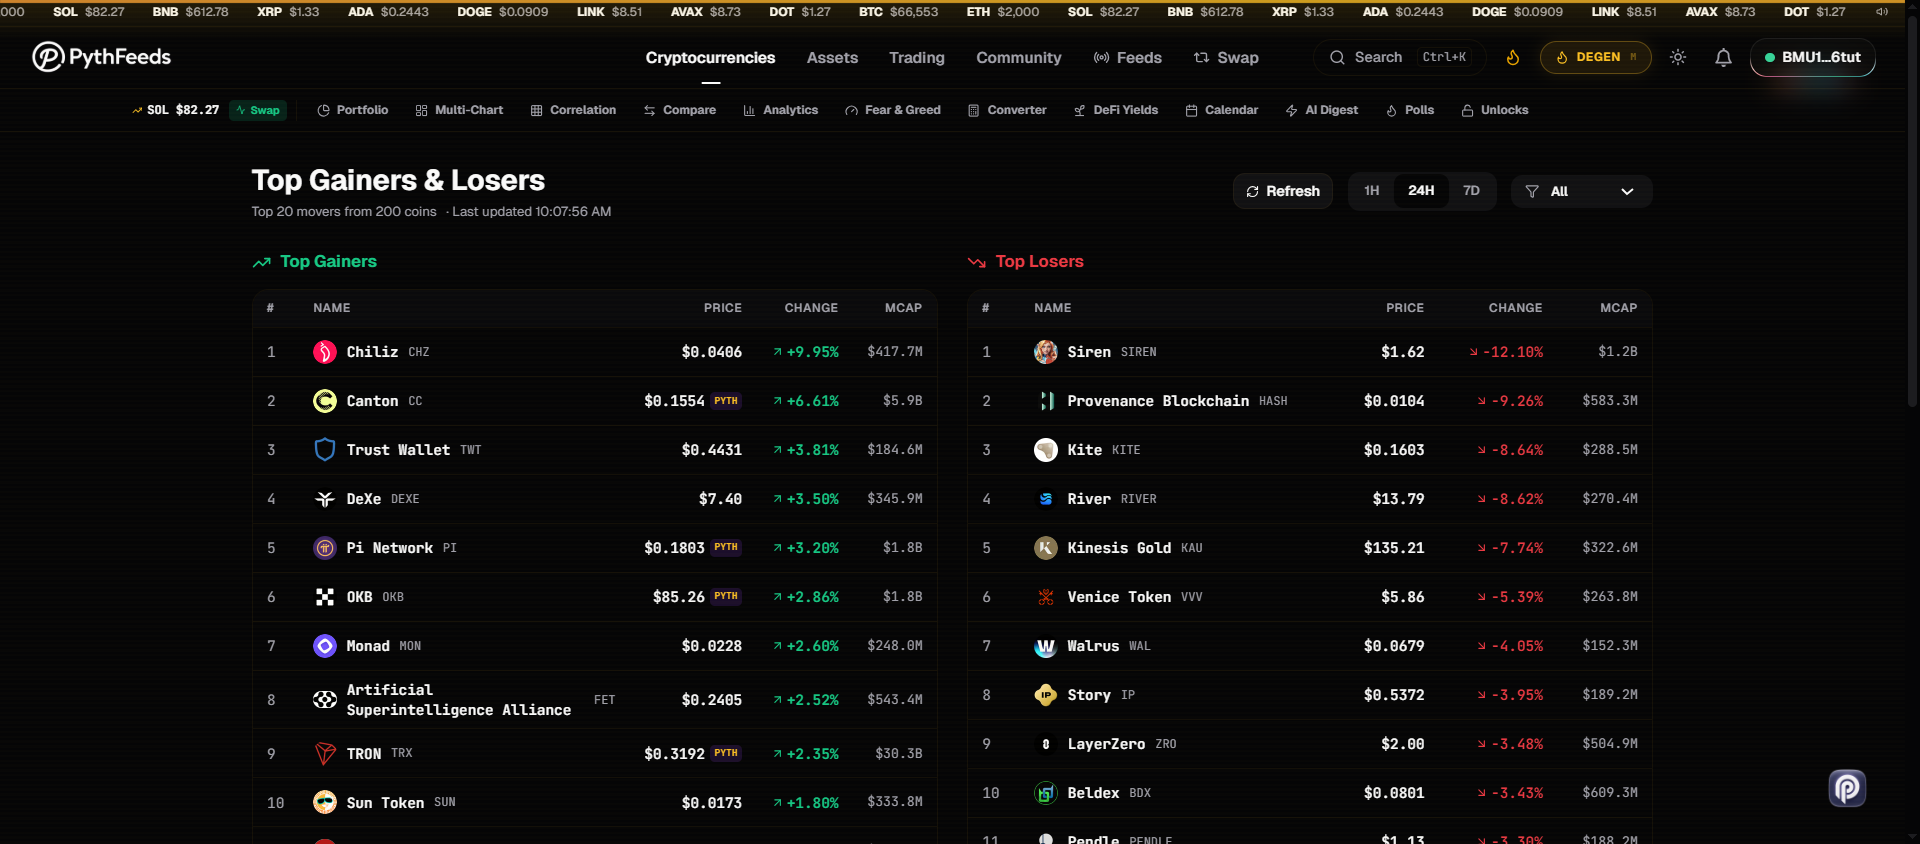The image size is (1920, 844).
Task: Open the Assets menu
Action: [832, 58]
